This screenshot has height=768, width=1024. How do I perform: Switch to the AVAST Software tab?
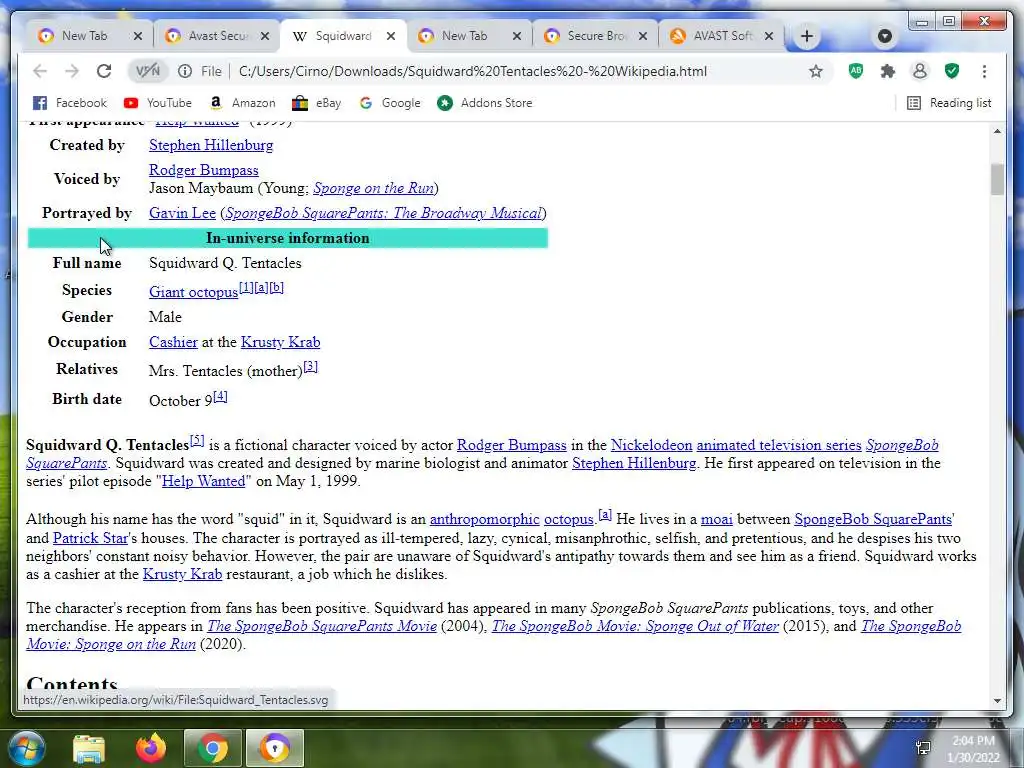[x=723, y=36]
